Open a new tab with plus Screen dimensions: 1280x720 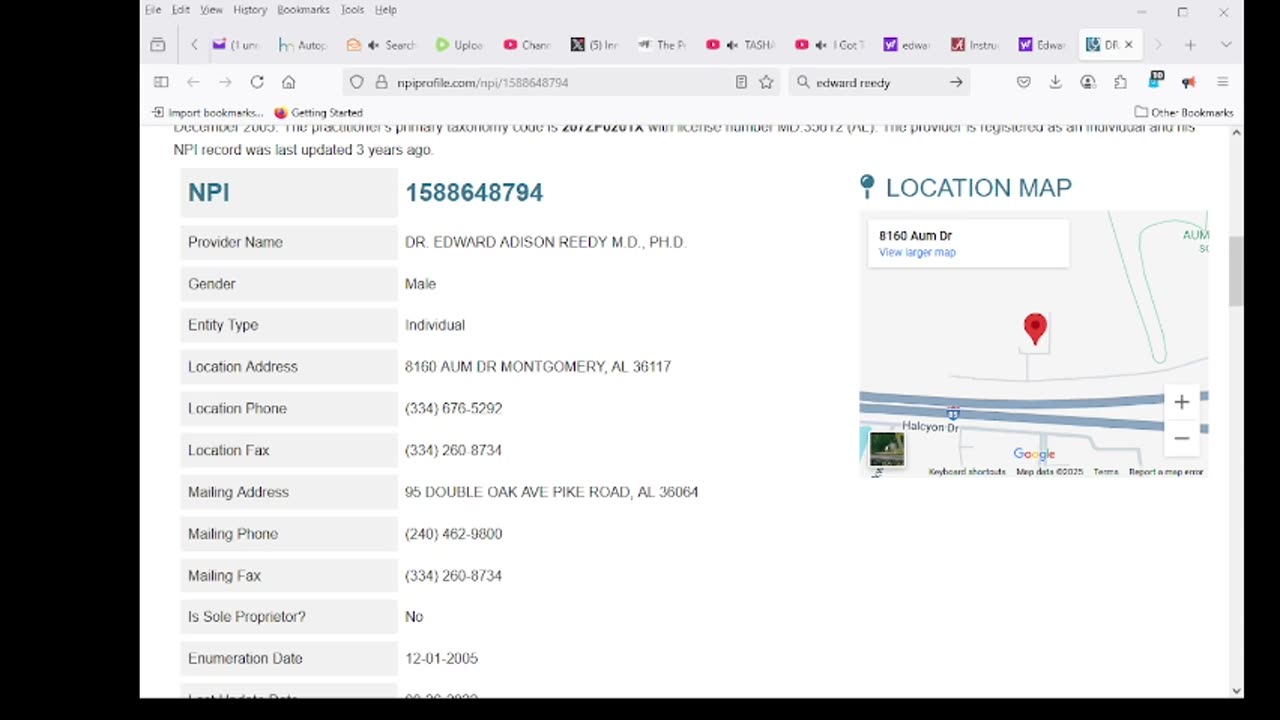[1190, 45]
